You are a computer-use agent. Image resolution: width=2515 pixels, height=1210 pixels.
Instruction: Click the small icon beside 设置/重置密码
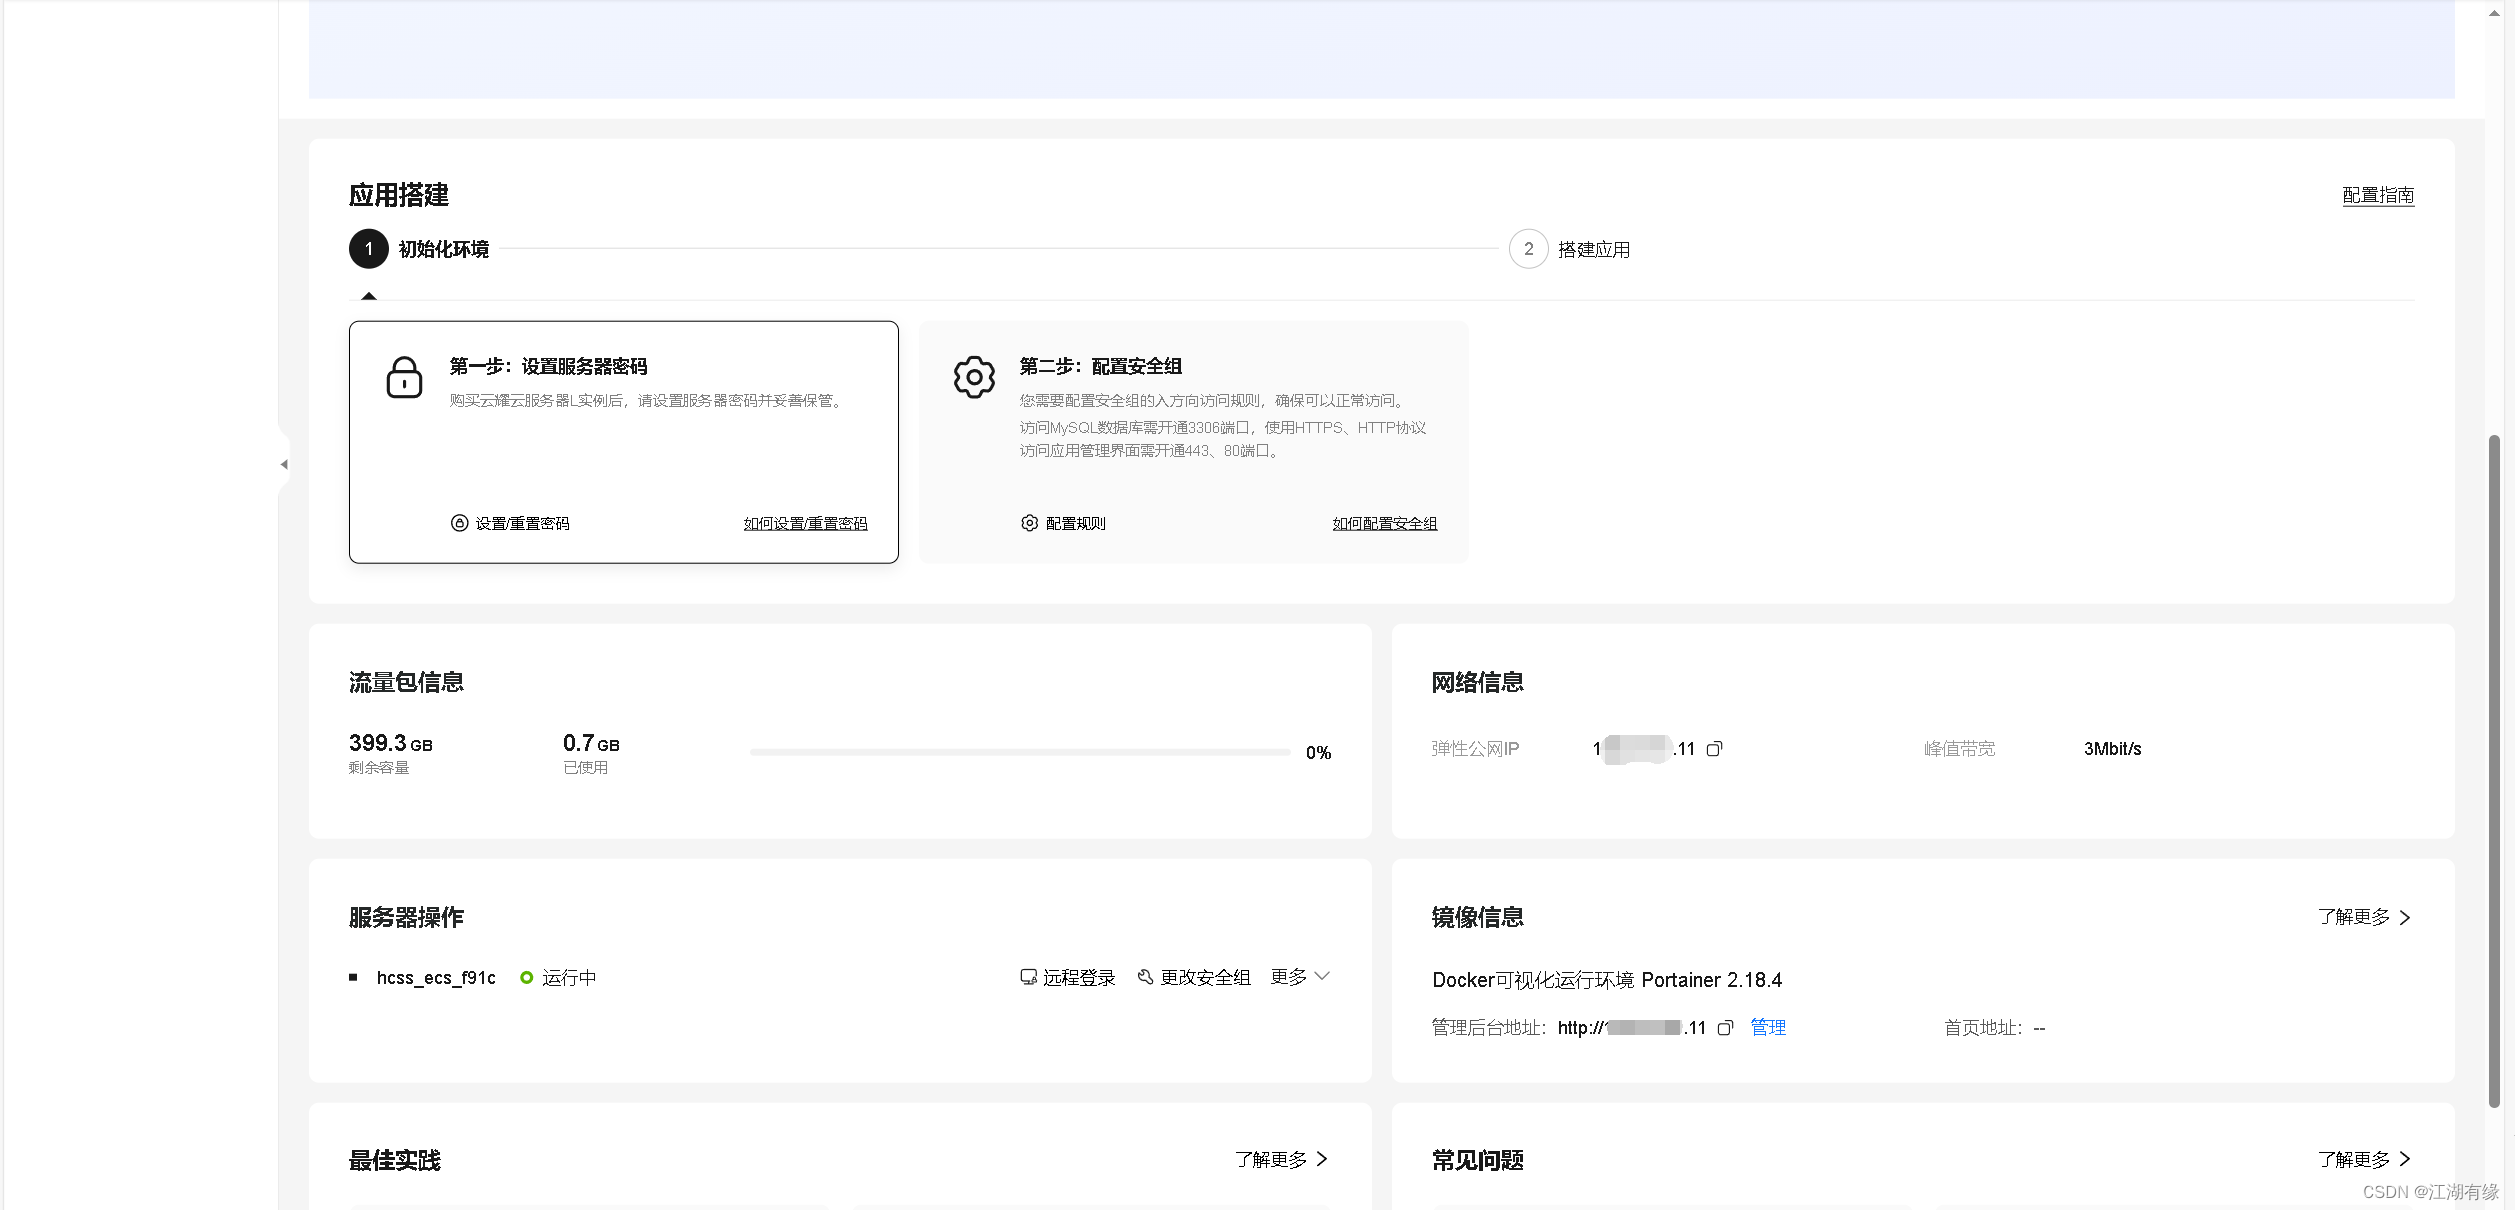(459, 522)
